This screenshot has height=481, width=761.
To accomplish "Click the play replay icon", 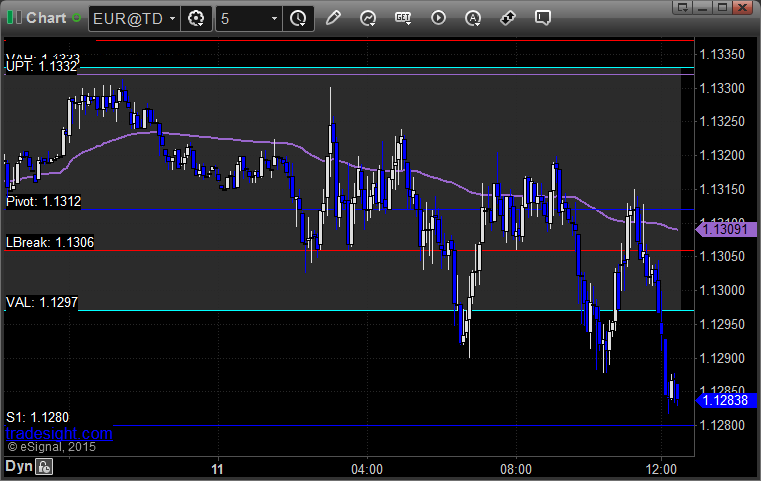I will point(438,18).
